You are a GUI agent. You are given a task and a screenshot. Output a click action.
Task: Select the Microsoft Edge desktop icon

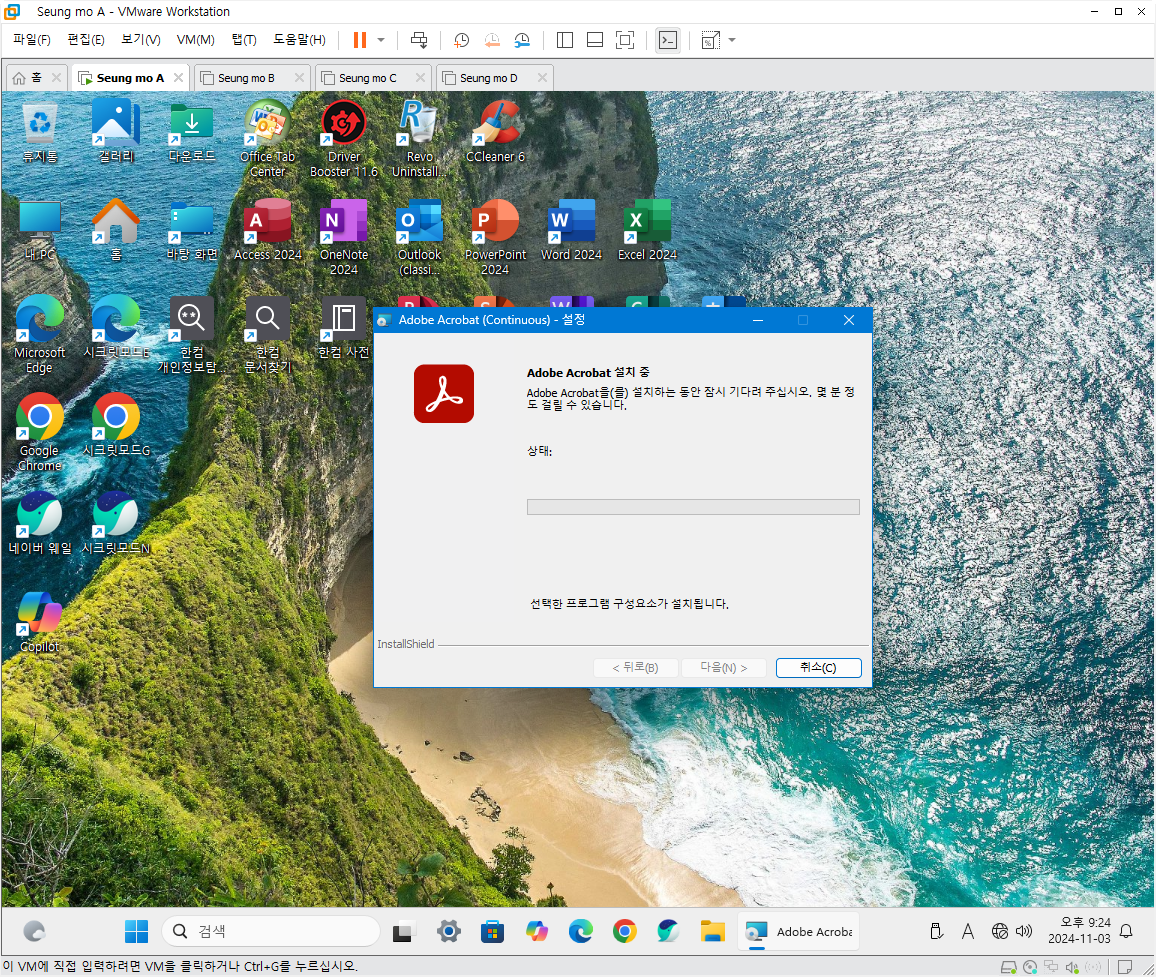pos(40,335)
